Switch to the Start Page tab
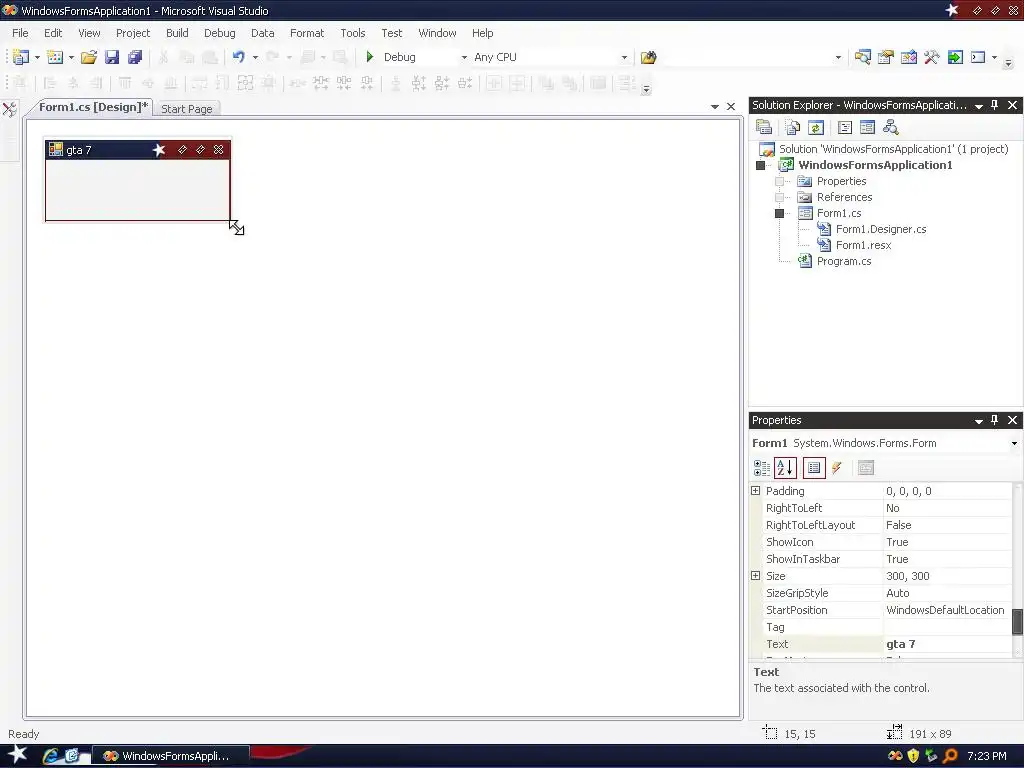 (x=187, y=109)
